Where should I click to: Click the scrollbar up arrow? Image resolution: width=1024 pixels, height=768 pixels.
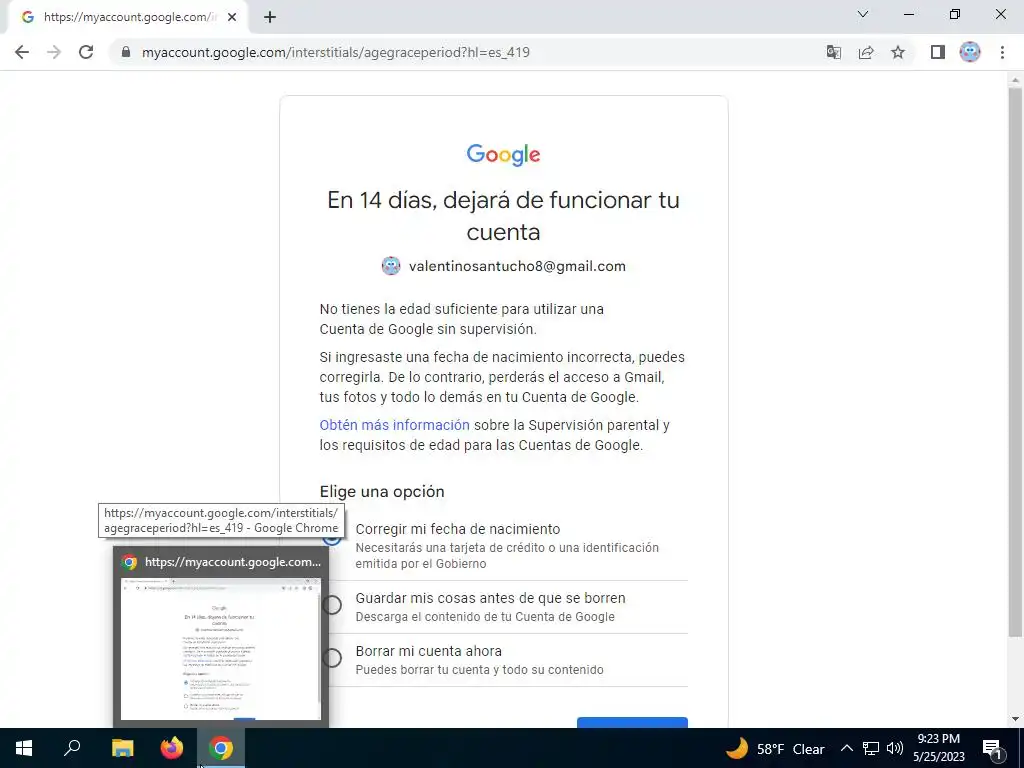1015,80
